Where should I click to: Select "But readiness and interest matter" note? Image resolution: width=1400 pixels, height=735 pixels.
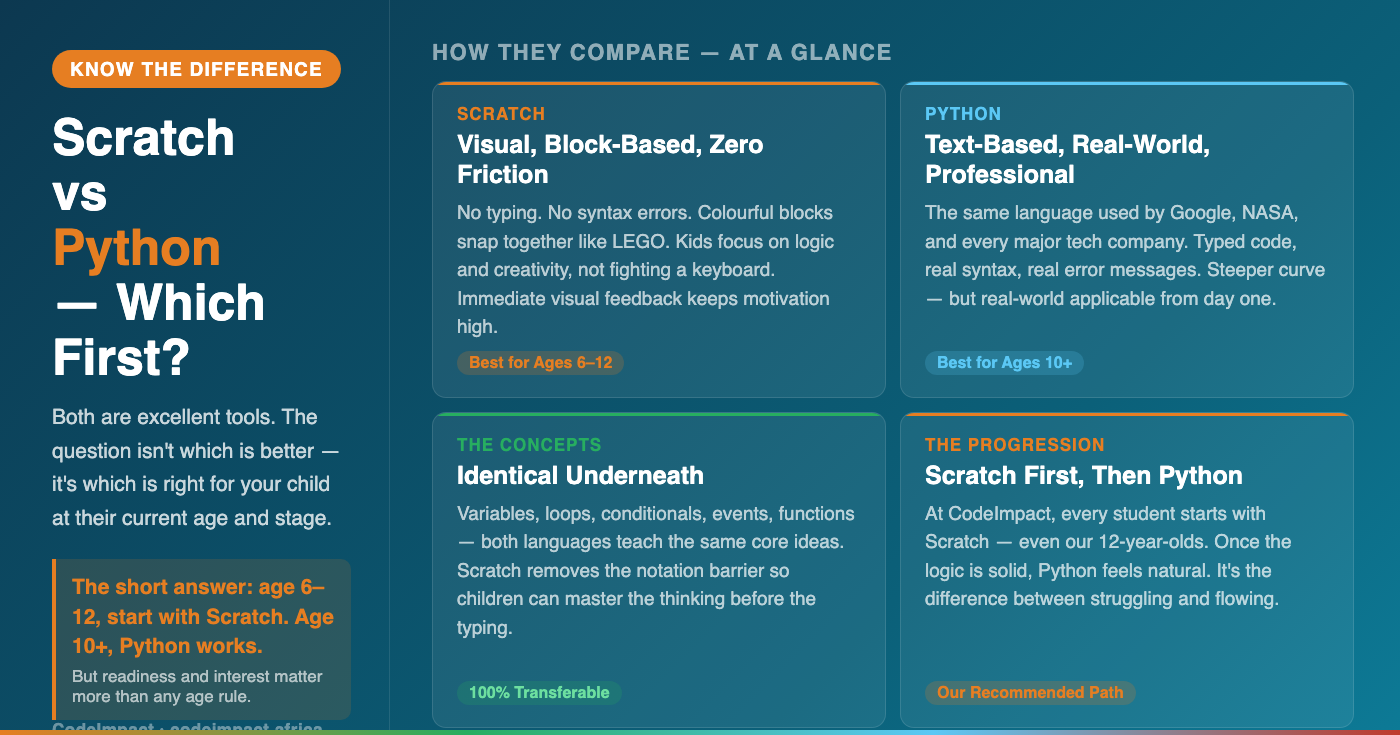tap(197, 686)
